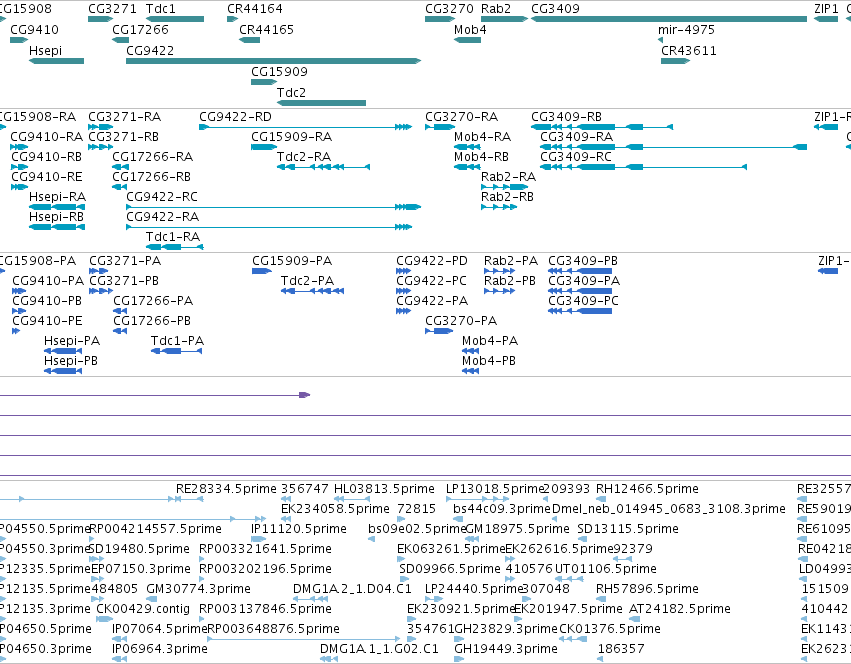This screenshot has height=664, width=851.
Task: Click transcript CG9422-RC
Action: (x=162, y=197)
